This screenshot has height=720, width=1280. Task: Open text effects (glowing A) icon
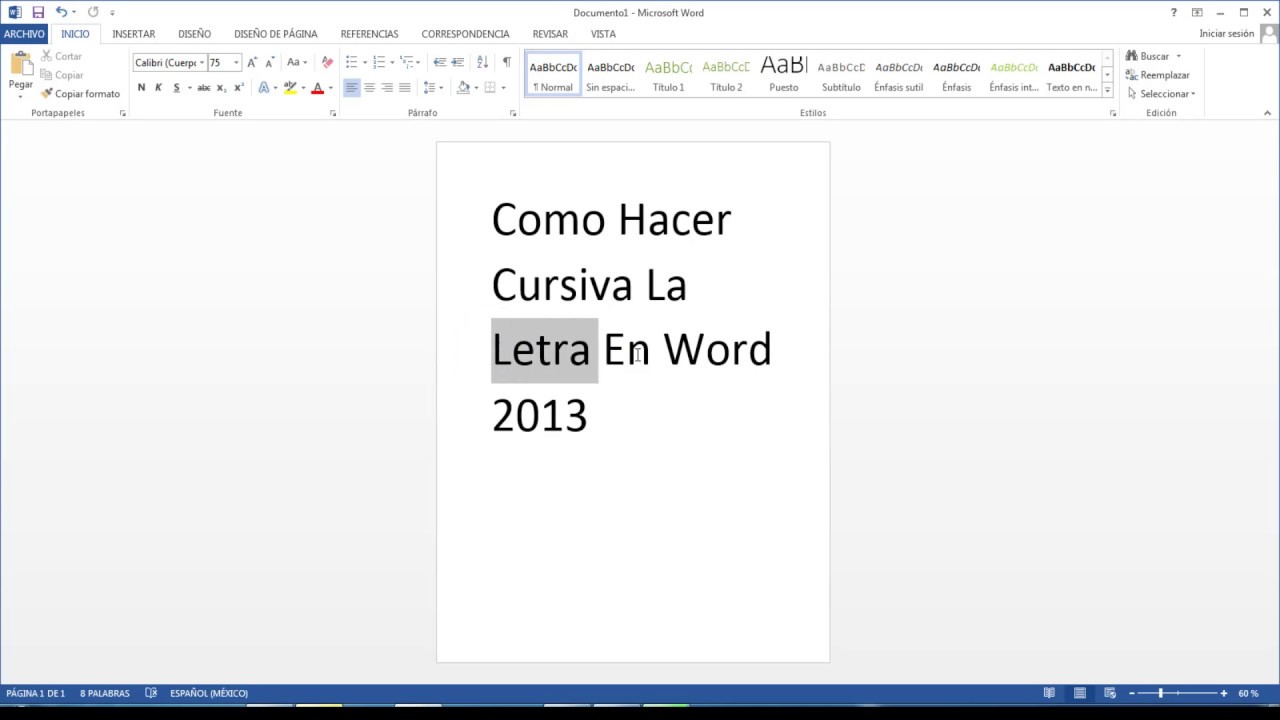264,88
